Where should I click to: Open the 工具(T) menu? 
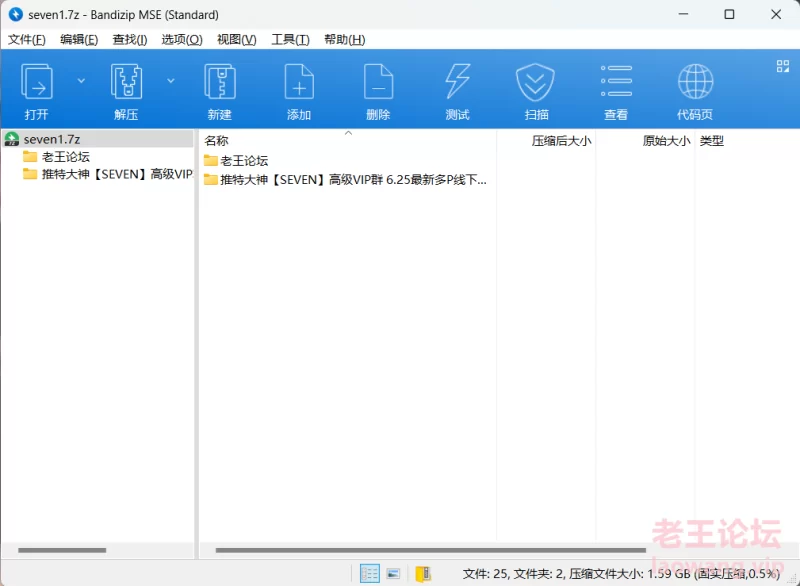pos(290,39)
